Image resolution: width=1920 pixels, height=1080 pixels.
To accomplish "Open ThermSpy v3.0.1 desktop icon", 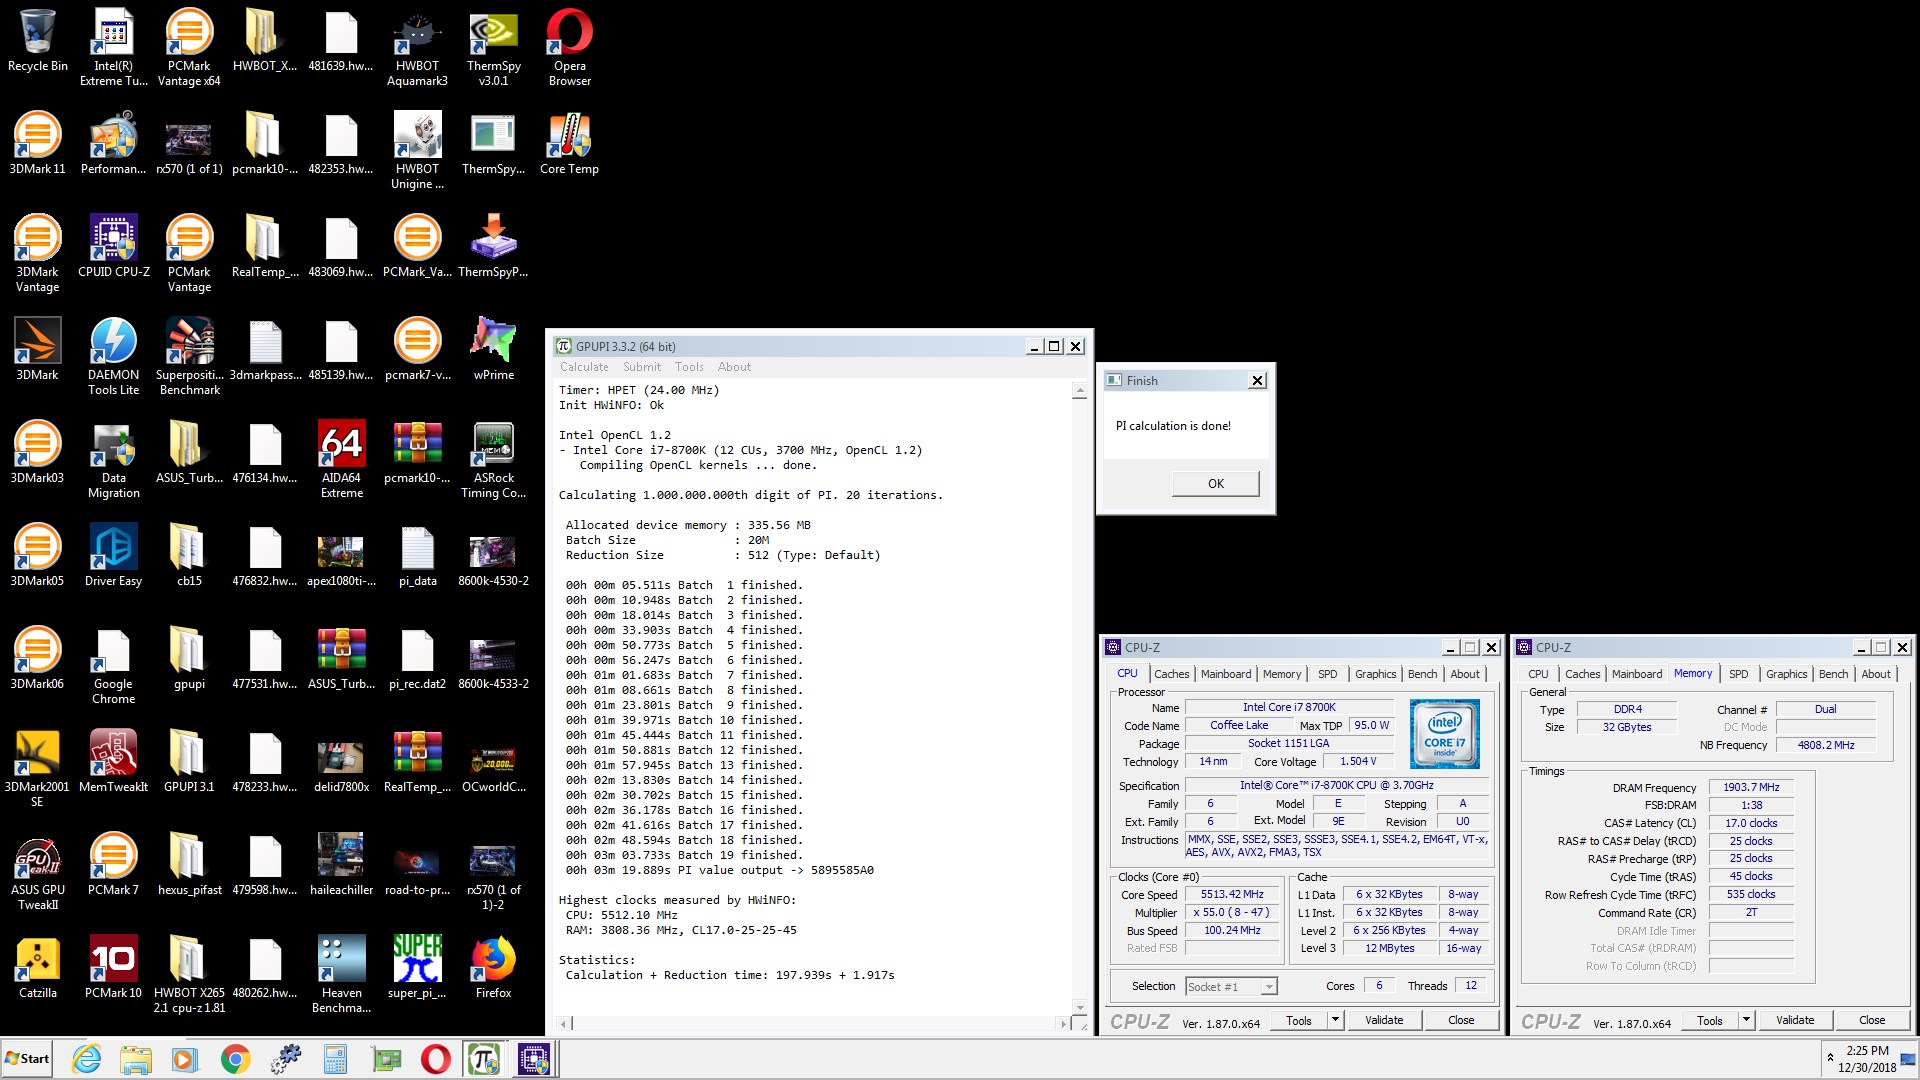I will 493,47.
